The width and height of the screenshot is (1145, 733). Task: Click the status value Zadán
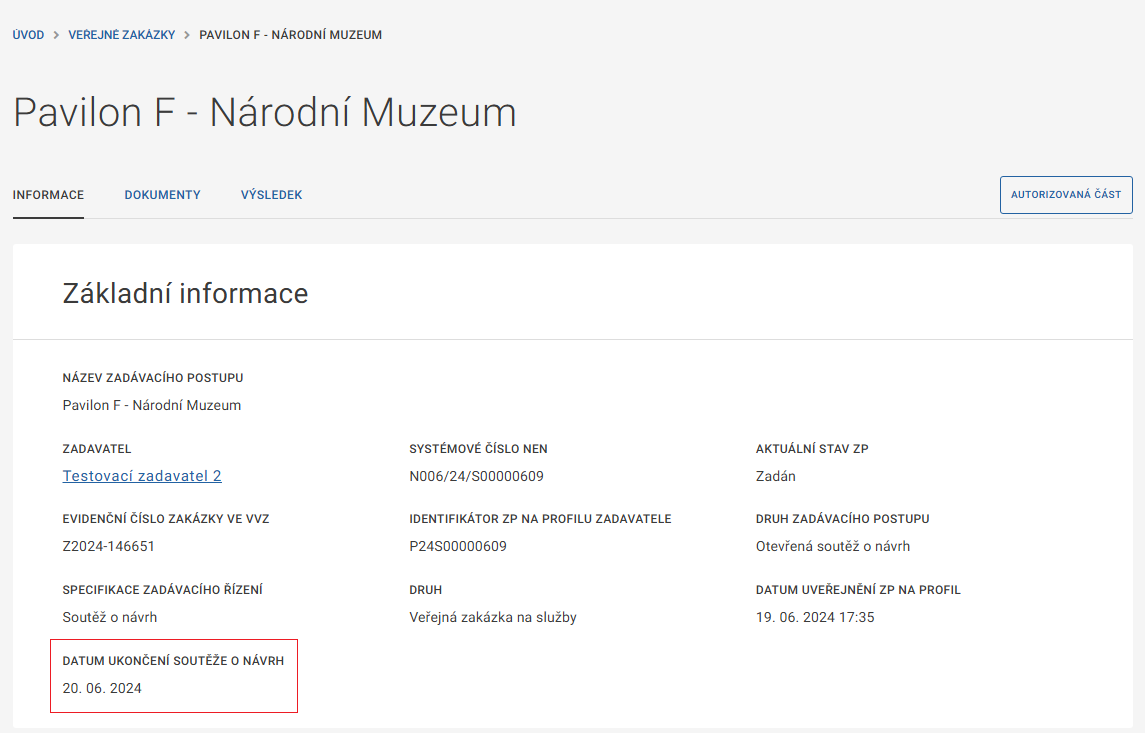pos(775,476)
